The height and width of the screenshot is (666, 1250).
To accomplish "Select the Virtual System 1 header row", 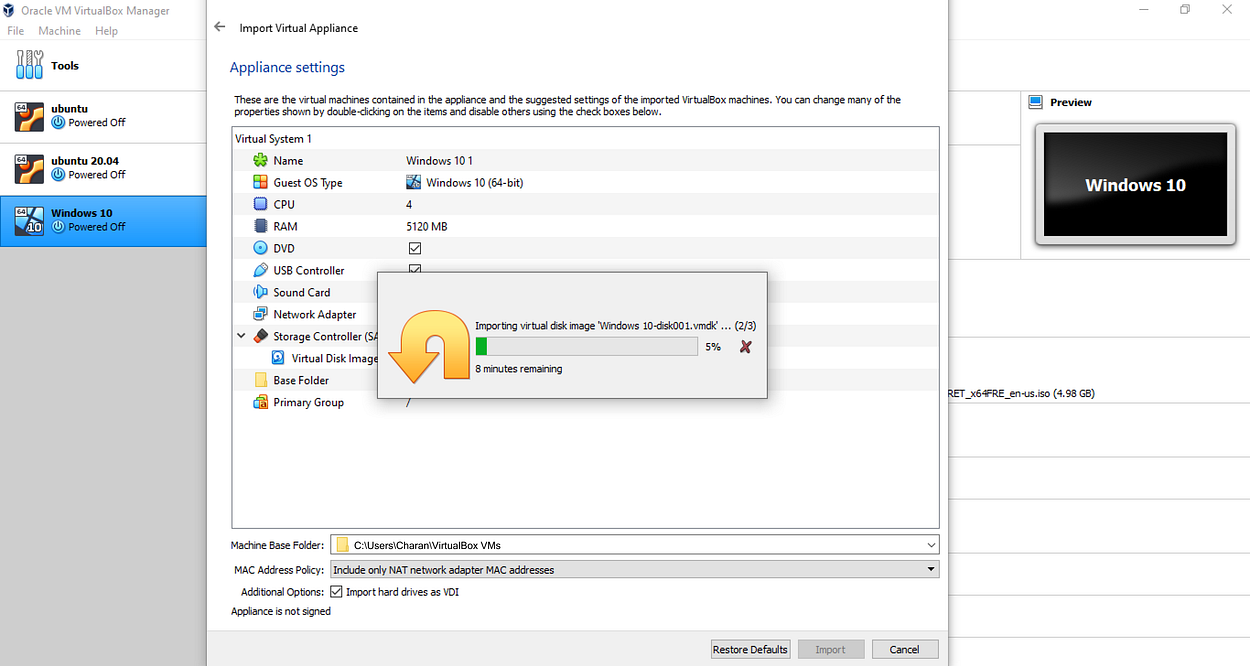I will tap(585, 138).
